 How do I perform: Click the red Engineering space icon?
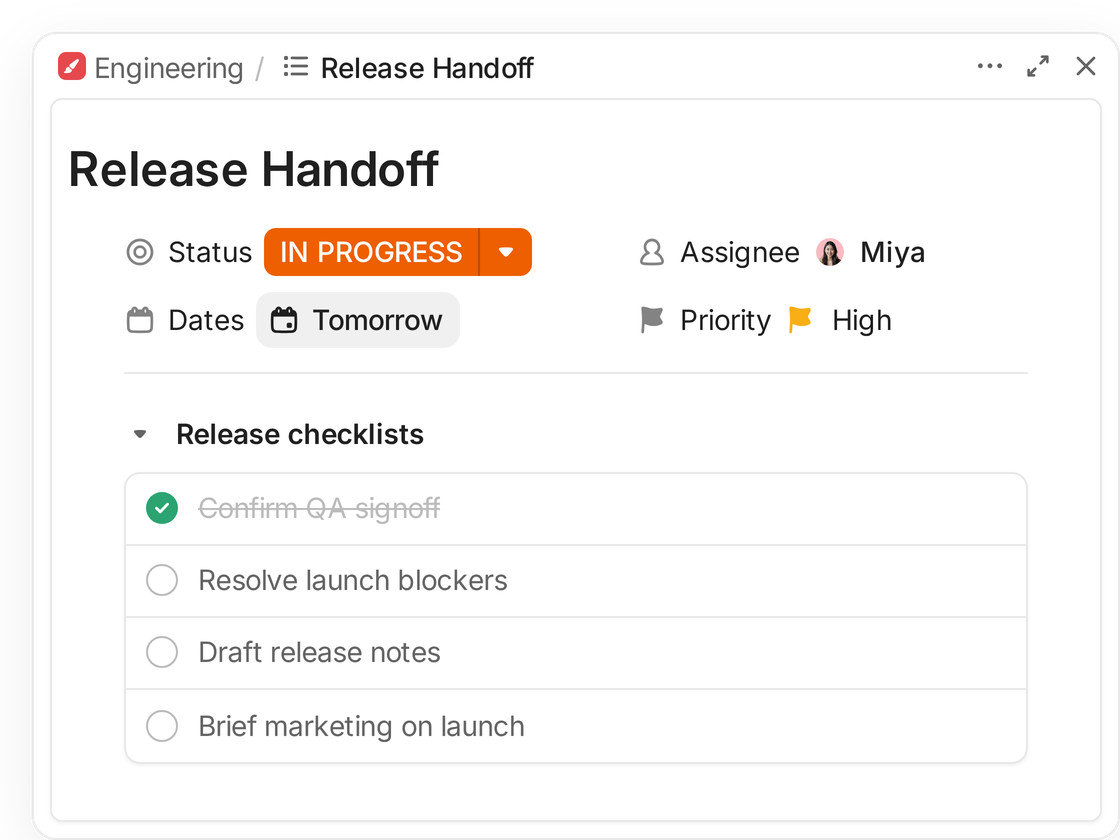(71, 66)
